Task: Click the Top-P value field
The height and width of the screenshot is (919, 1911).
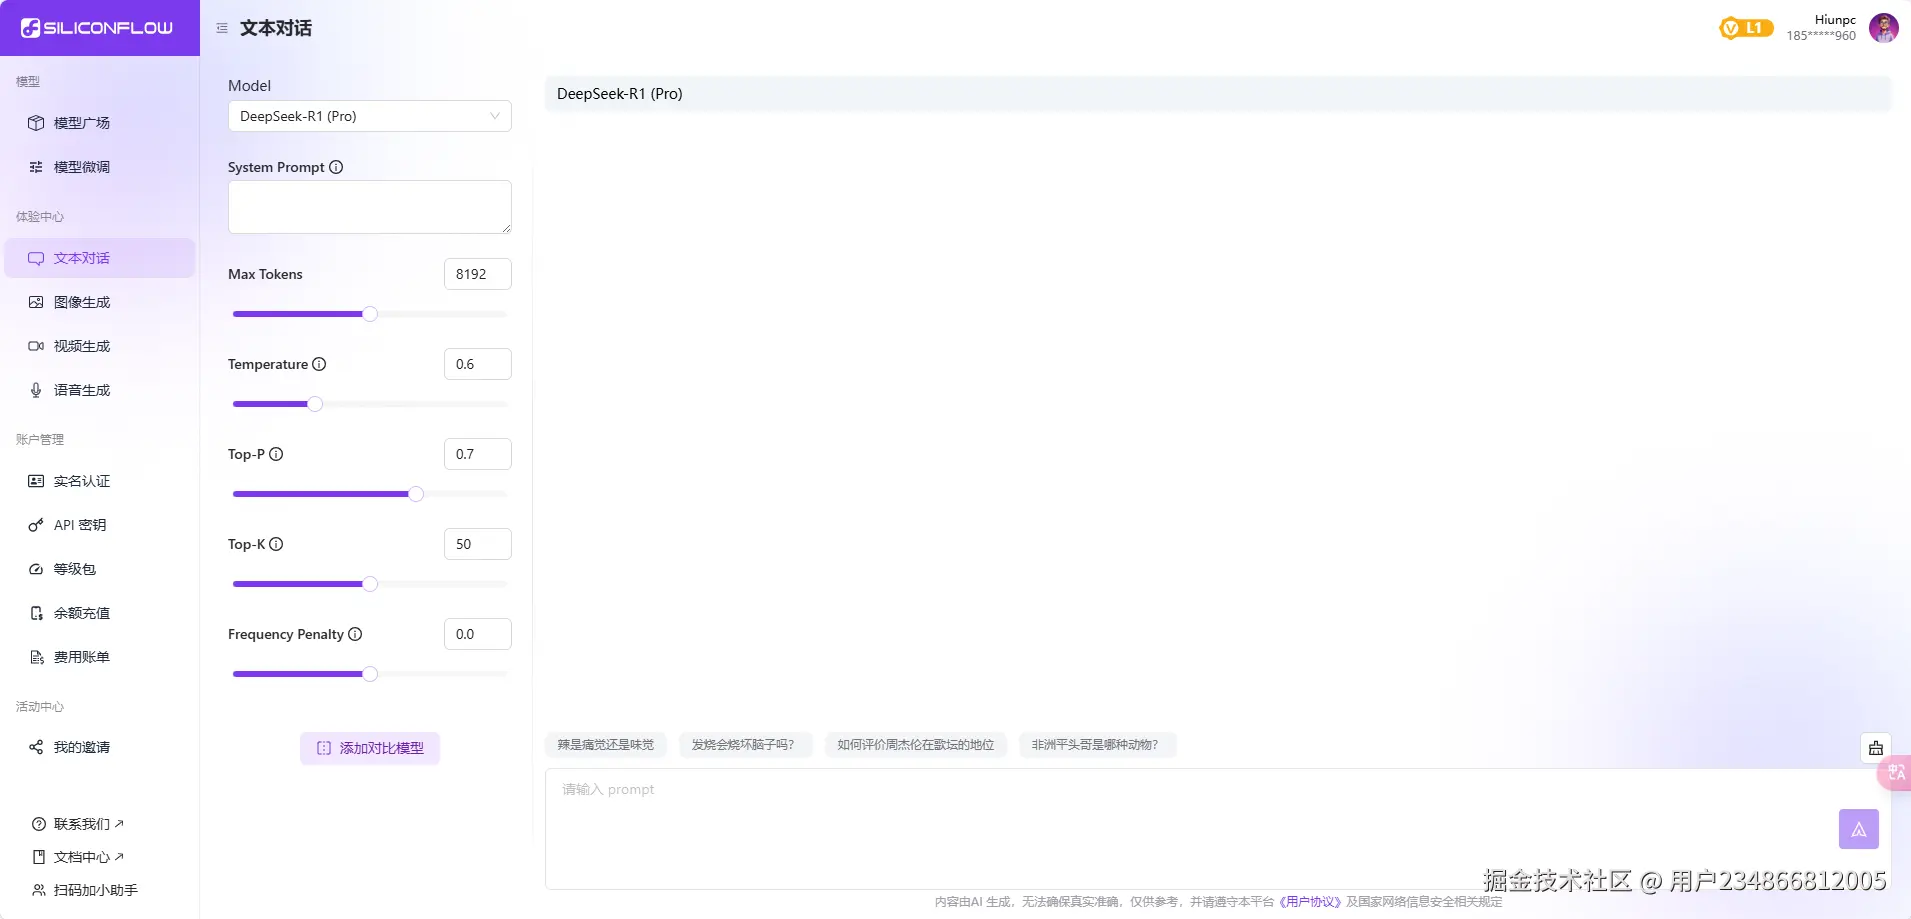Action: pyautogui.click(x=478, y=454)
